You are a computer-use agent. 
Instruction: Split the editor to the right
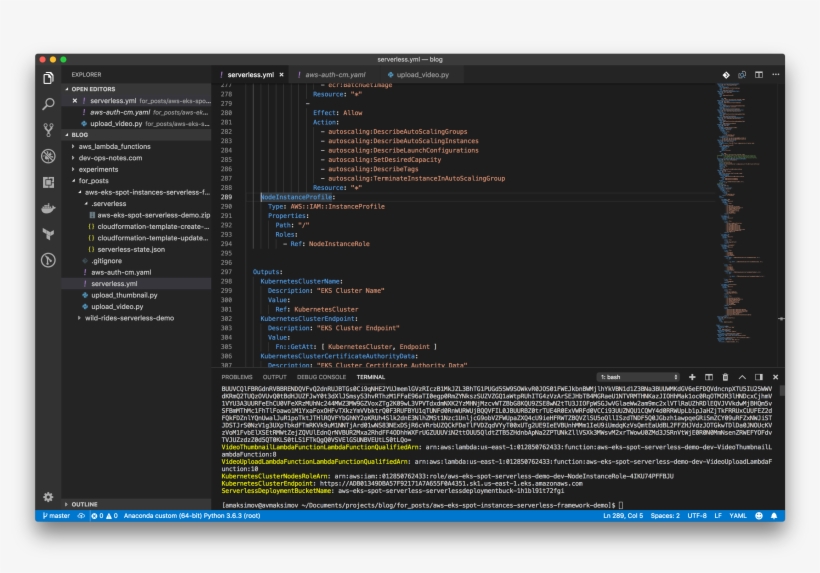click(x=759, y=75)
